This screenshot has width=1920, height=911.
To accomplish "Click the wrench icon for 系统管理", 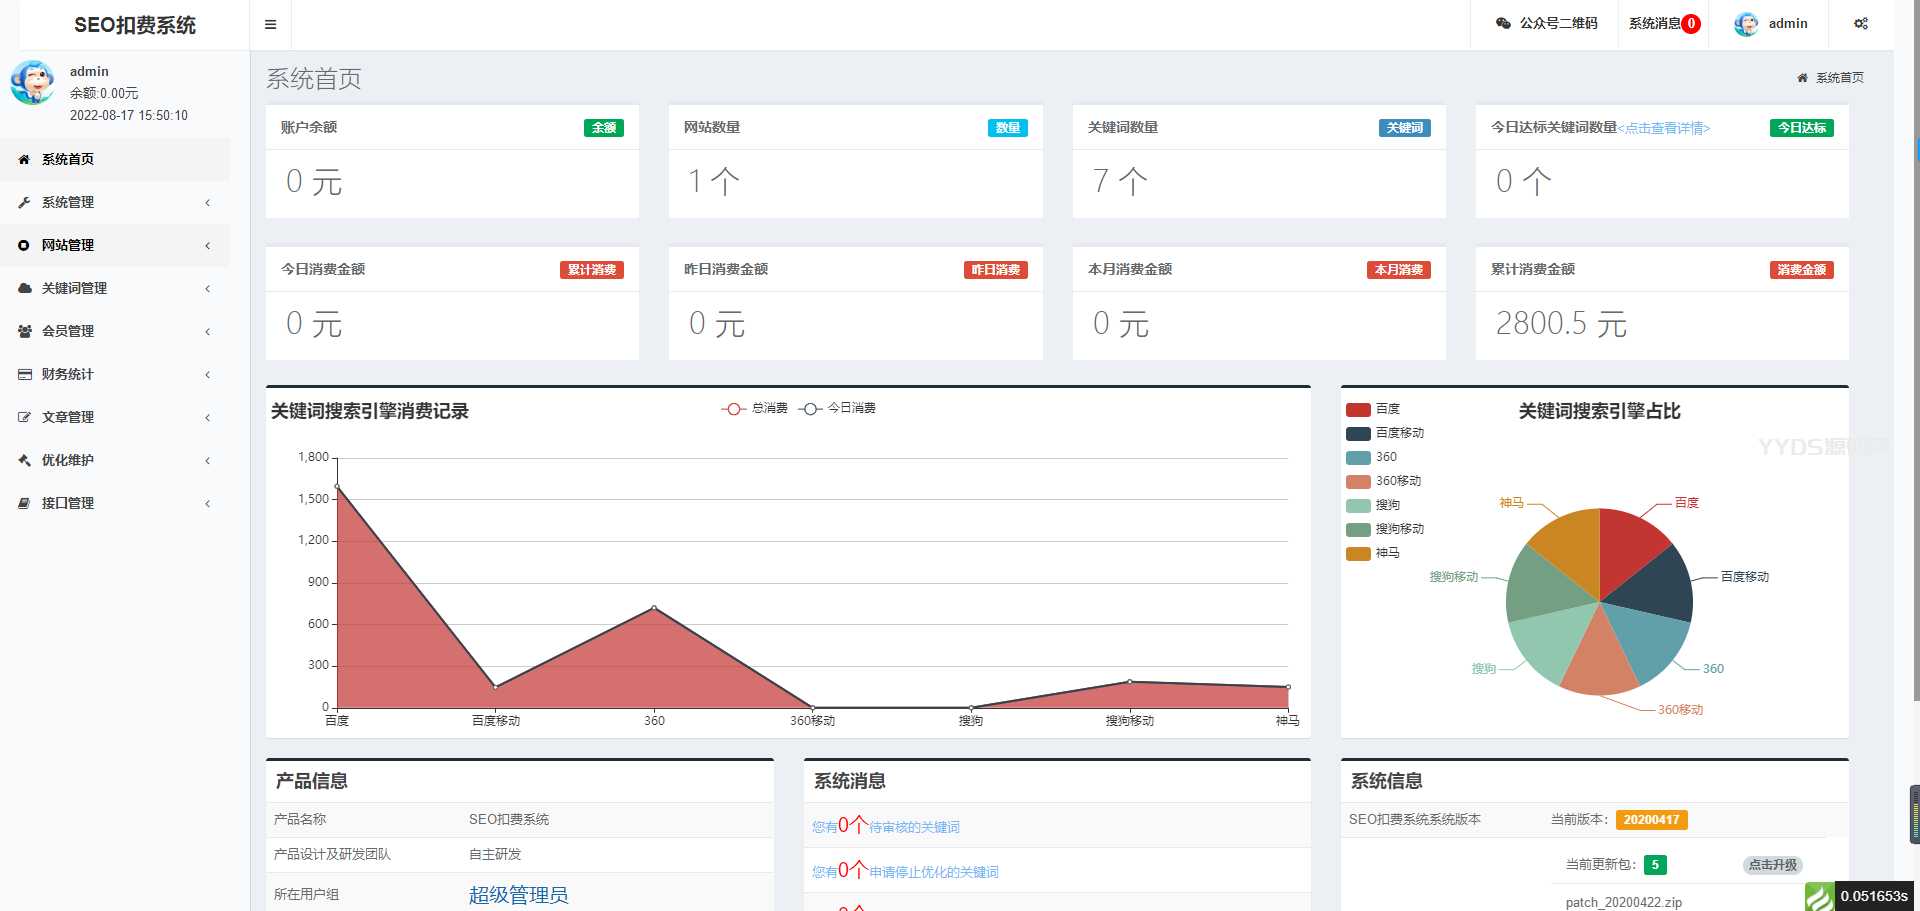I will [x=24, y=203].
